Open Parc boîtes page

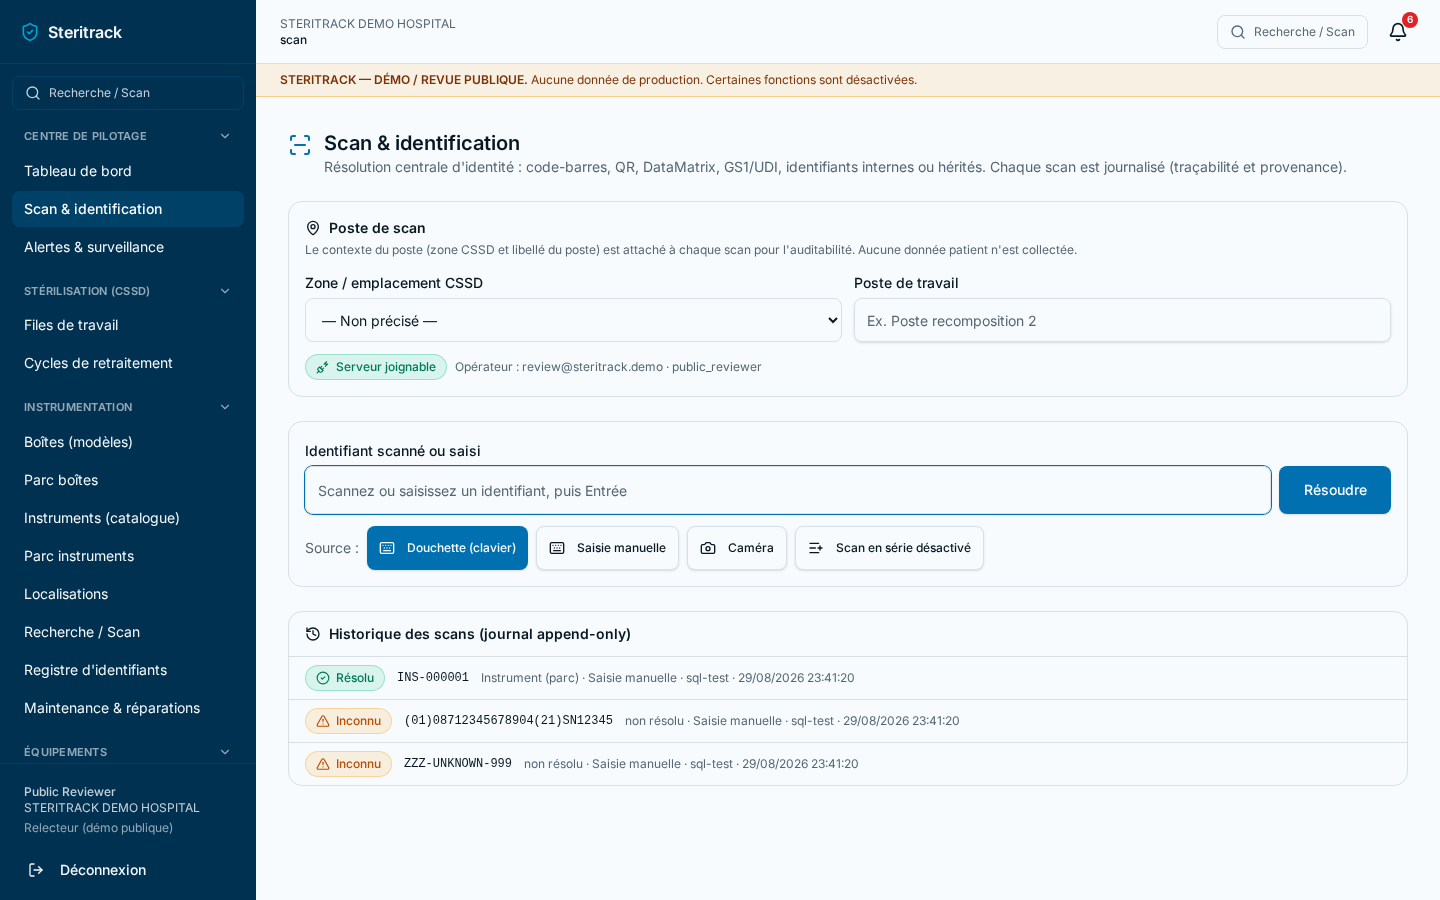128,480
